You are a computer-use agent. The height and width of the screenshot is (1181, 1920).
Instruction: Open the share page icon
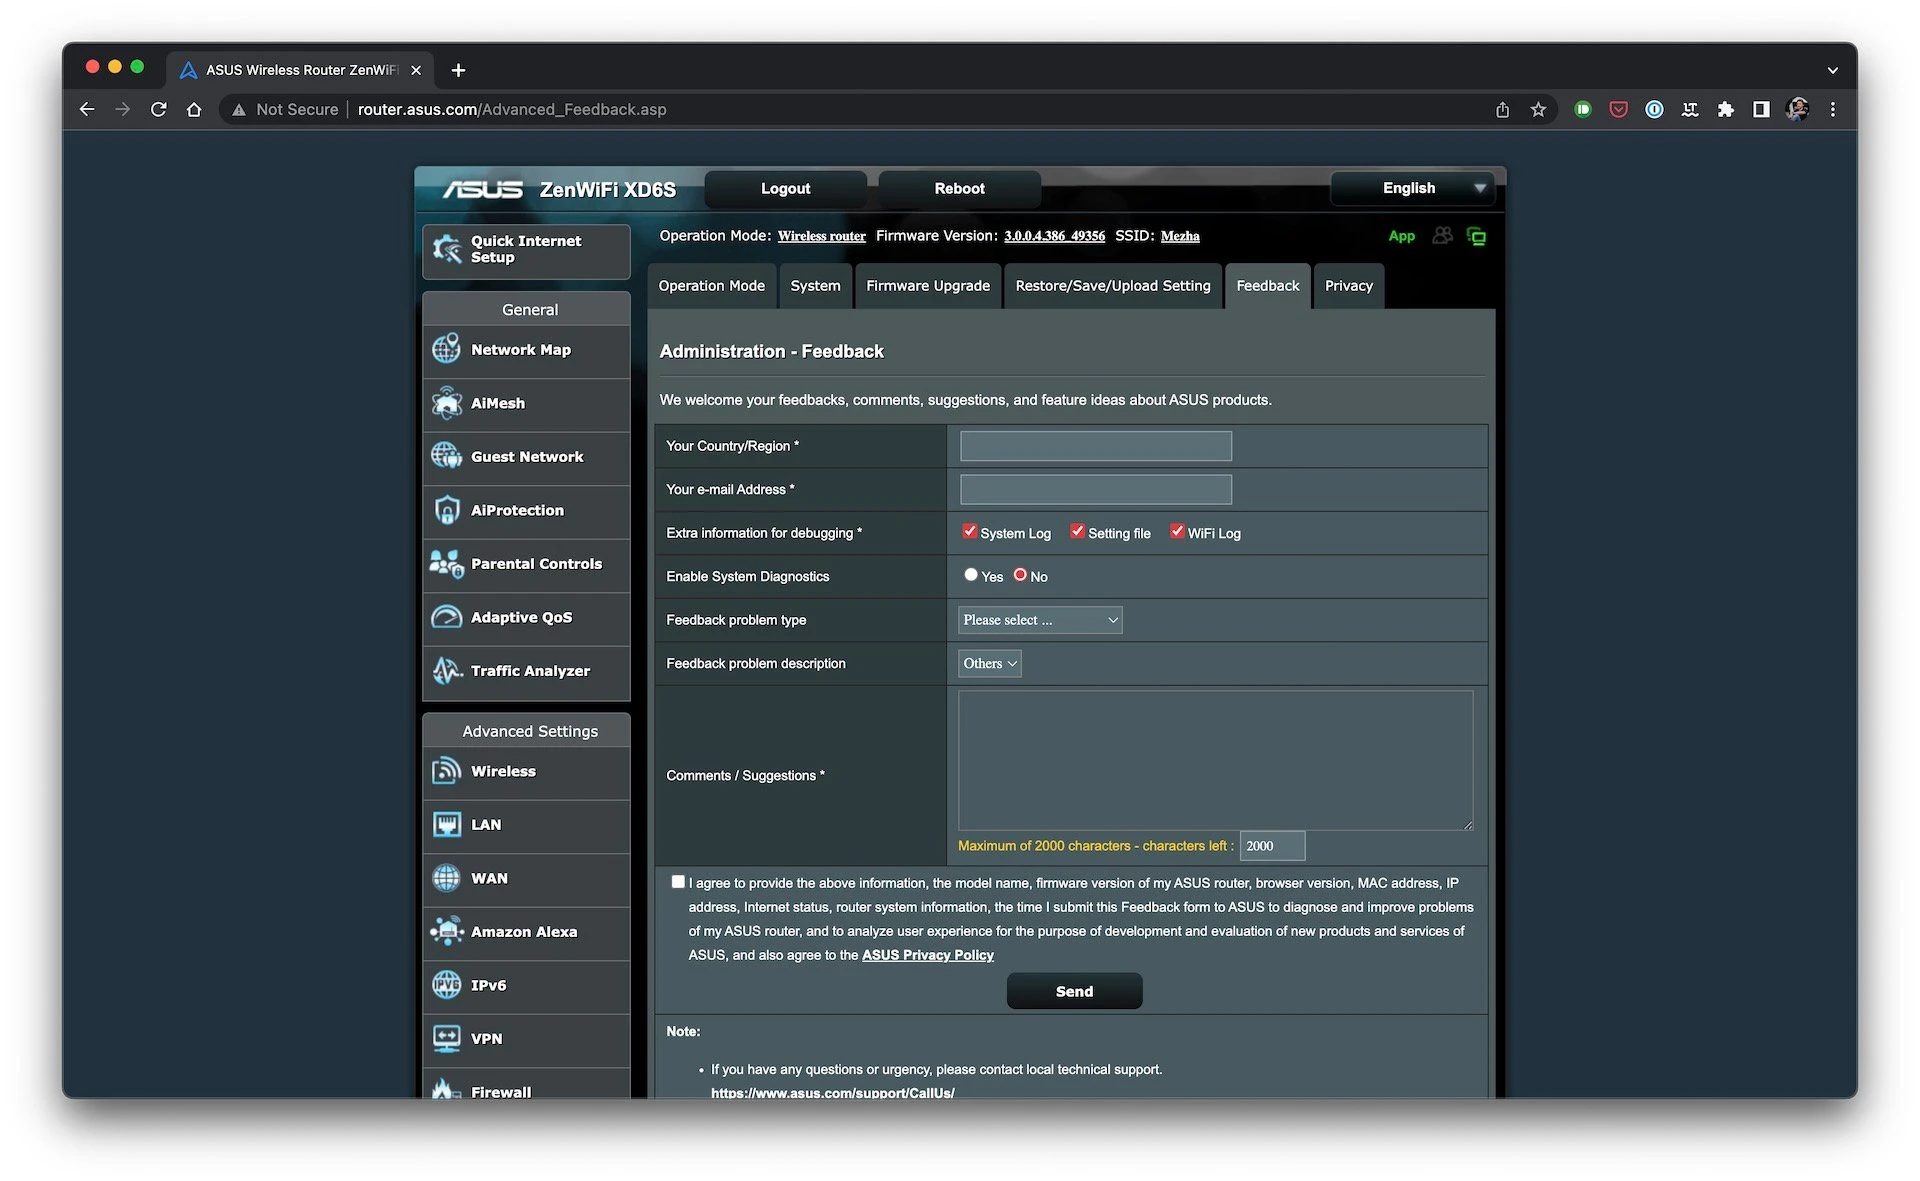[1502, 109]
